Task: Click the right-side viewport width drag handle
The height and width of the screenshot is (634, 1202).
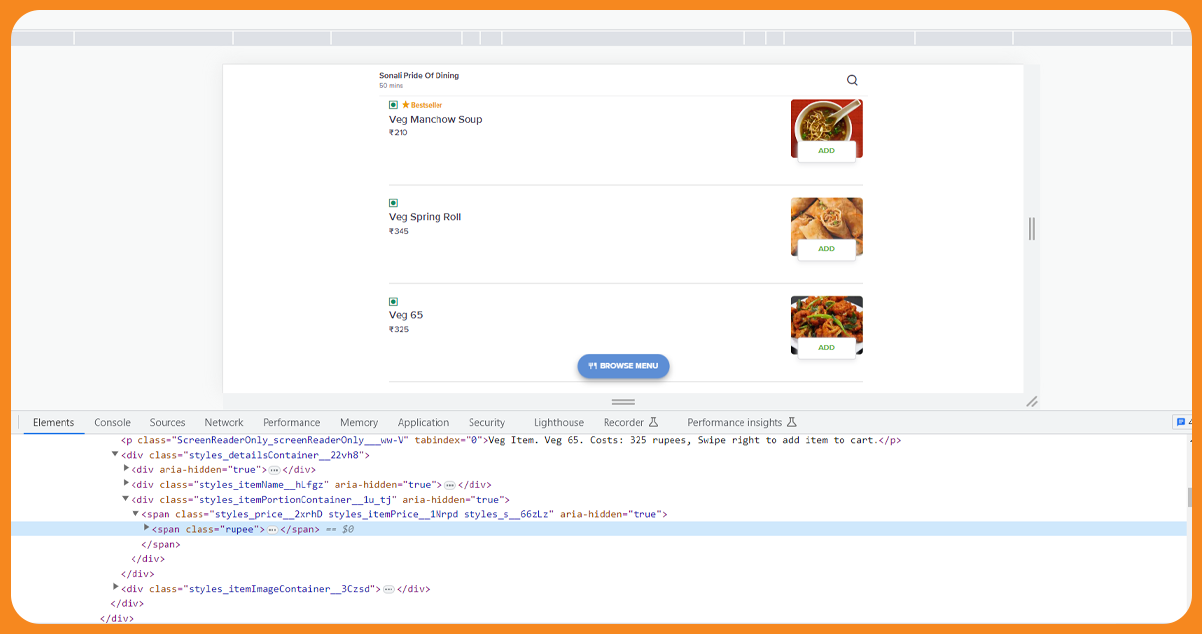Action: point(1031,229)
